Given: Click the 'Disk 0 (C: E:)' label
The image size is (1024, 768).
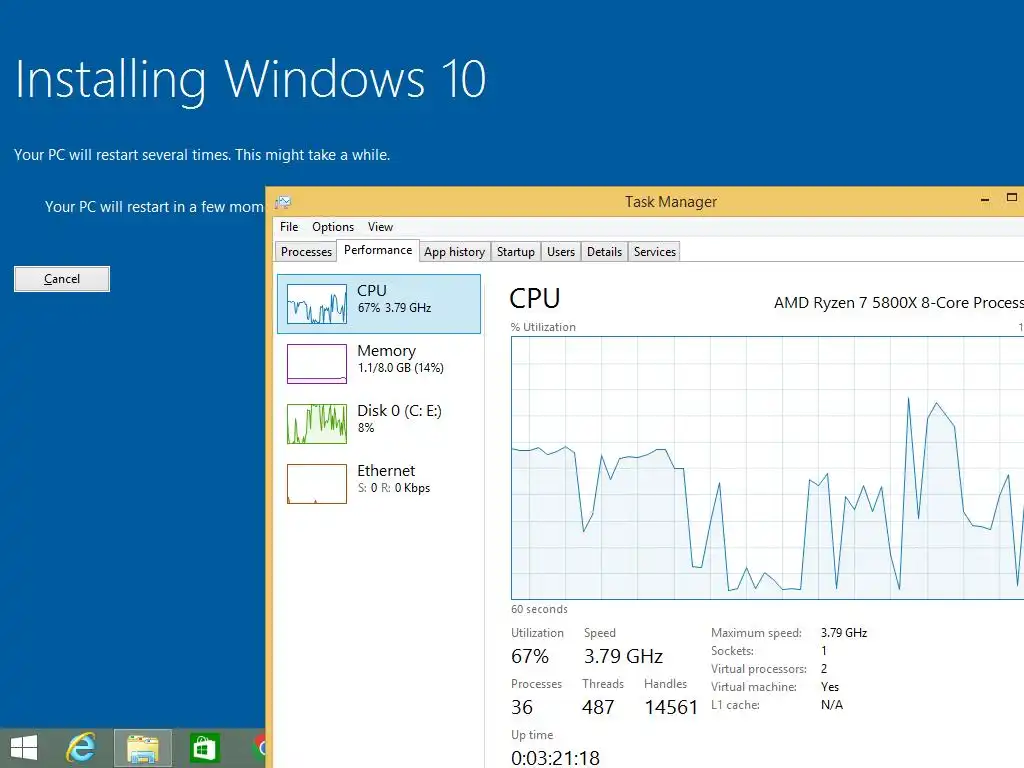Looking at the screenshot, I should coord(399,411).
